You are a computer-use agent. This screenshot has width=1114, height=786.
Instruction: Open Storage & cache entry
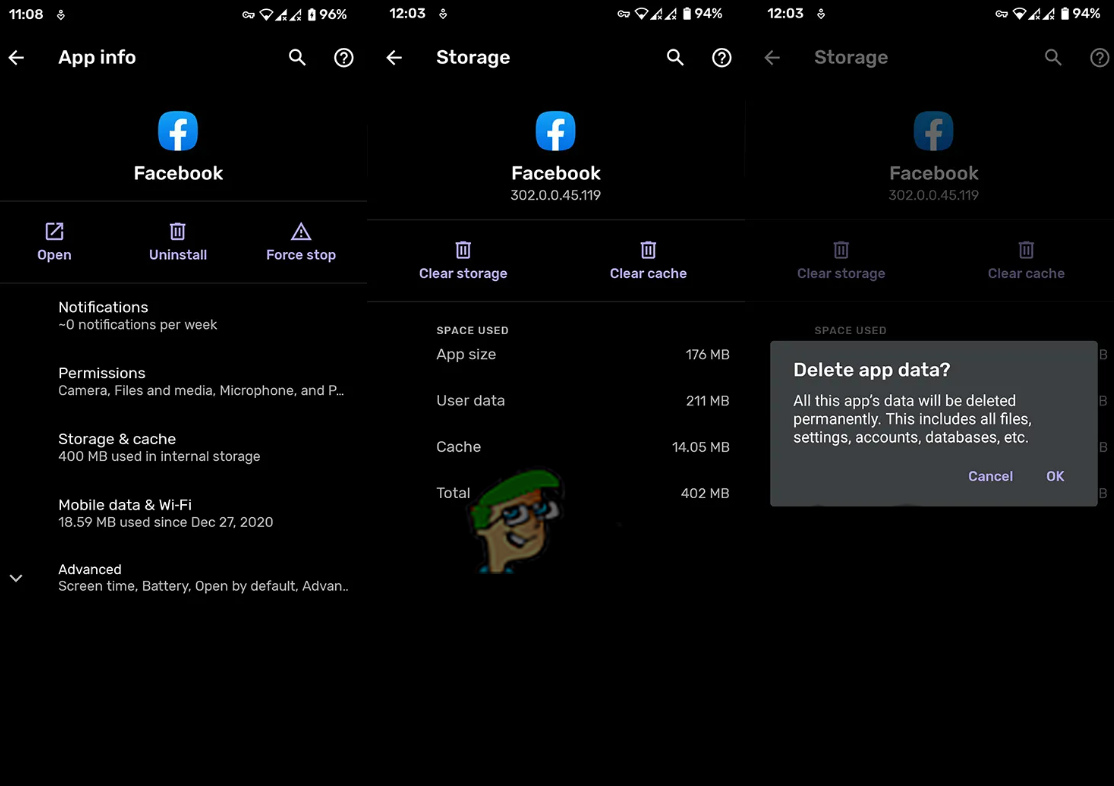(x=183, y=448)
